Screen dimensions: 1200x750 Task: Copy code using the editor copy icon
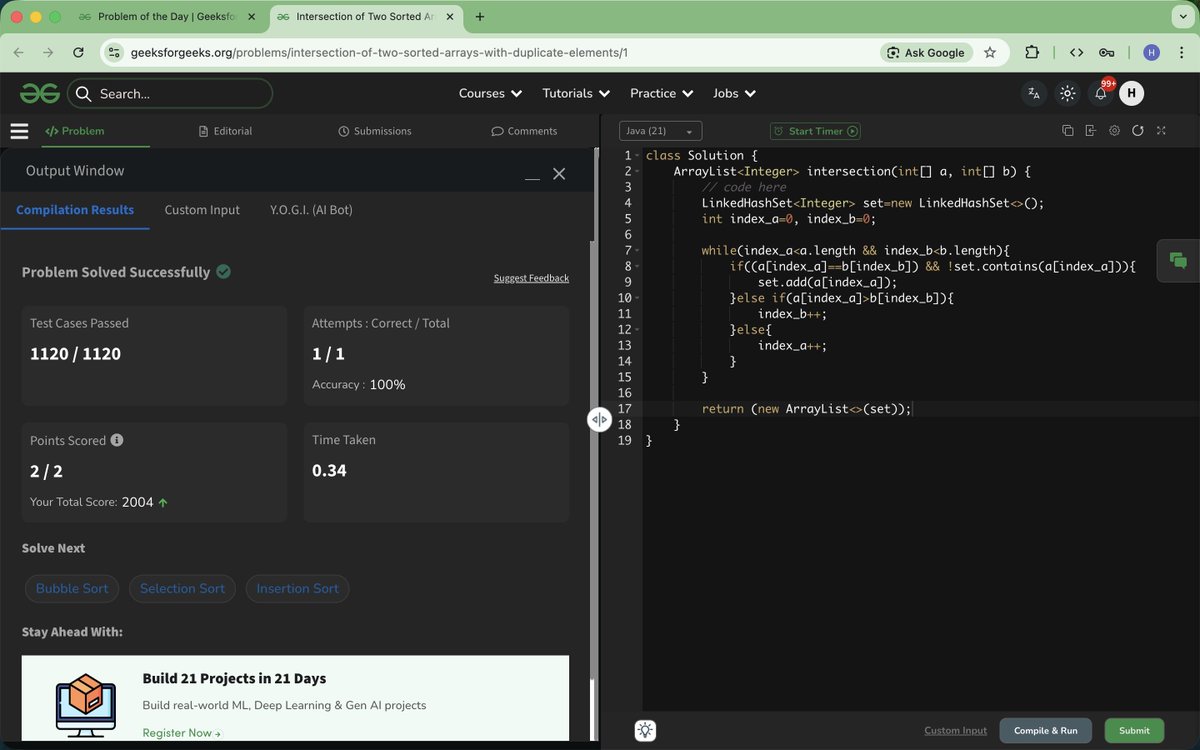1067,131
